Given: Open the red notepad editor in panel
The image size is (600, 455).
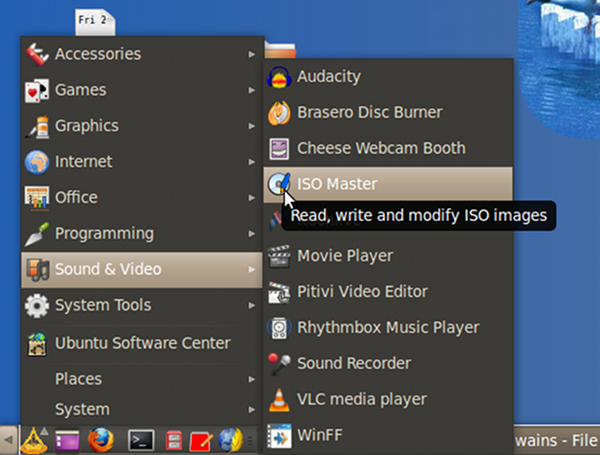Looking at the screenshot, I should (201, 442).
